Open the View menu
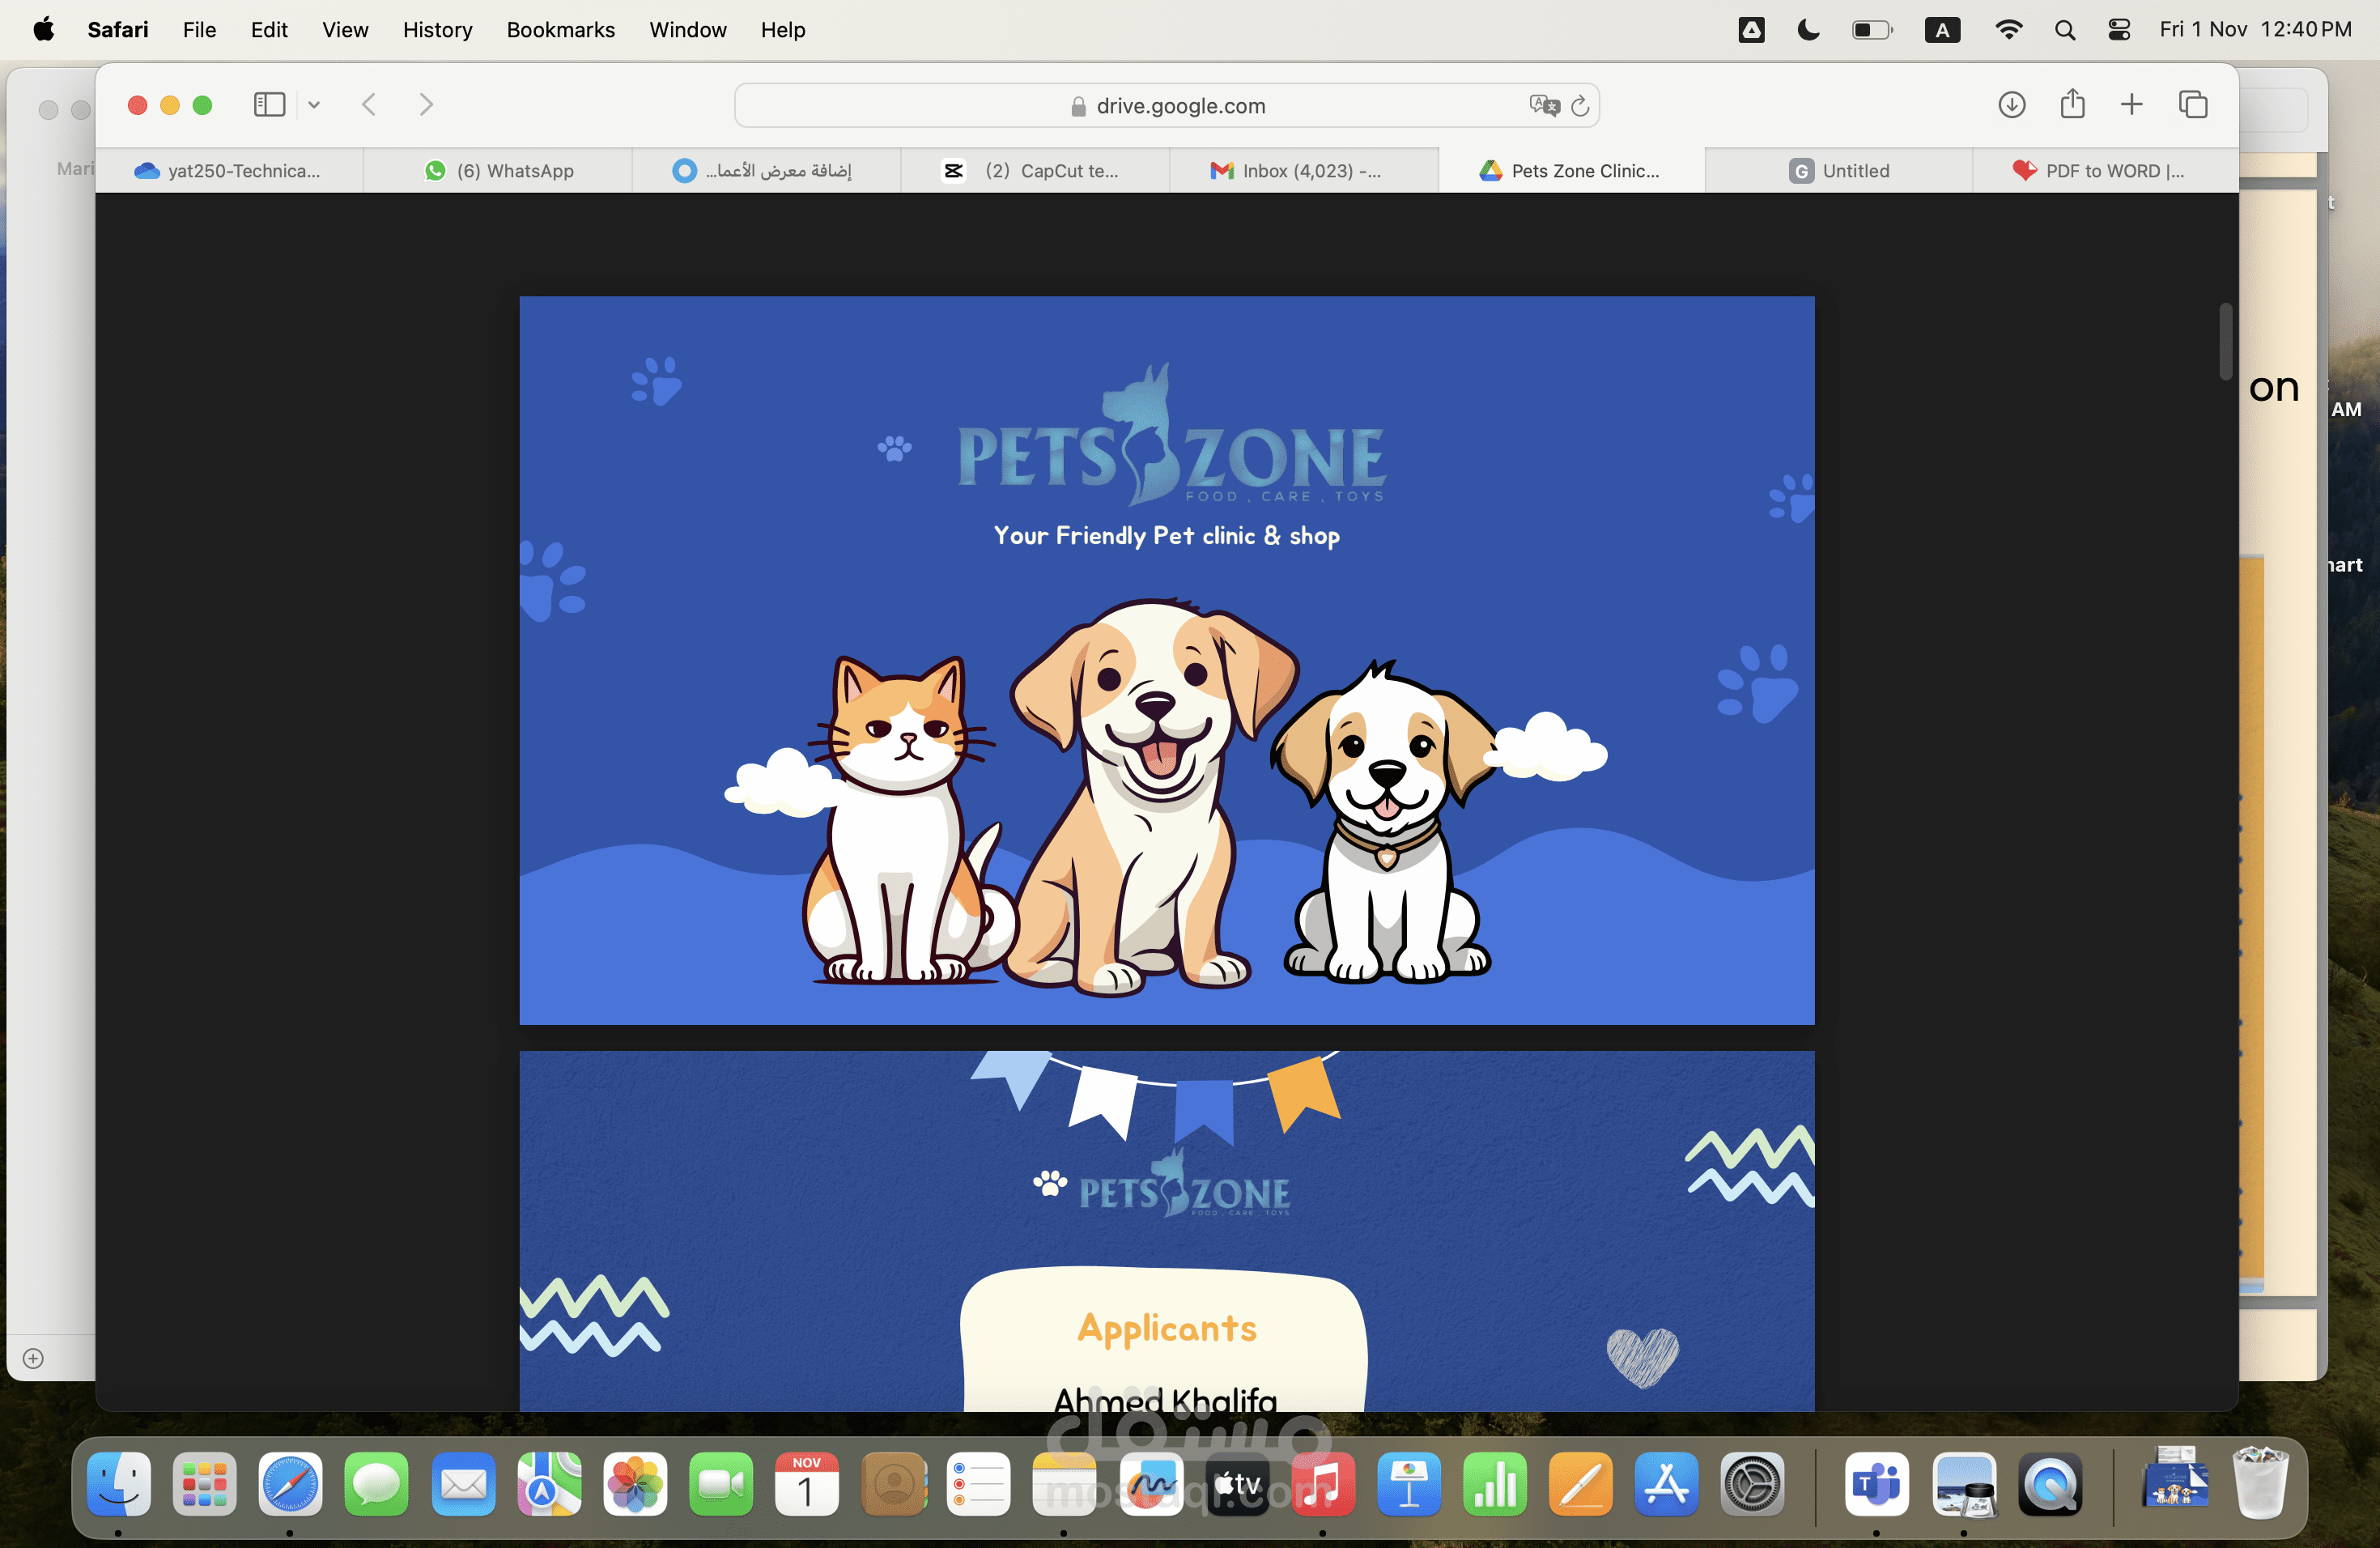 (345, 30)
